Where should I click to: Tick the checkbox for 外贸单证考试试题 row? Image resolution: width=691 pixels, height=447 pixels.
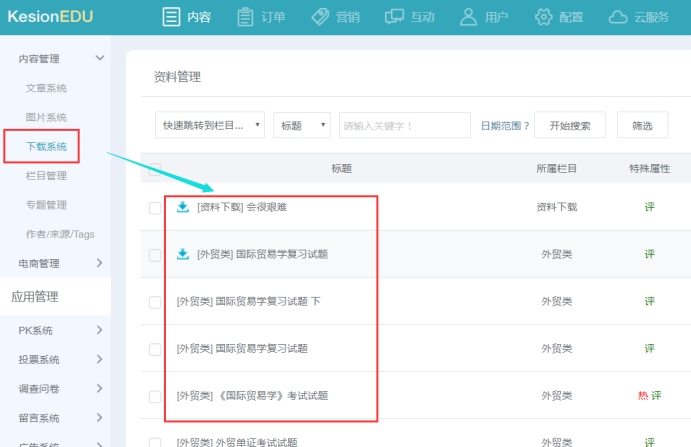coord(155,442)
